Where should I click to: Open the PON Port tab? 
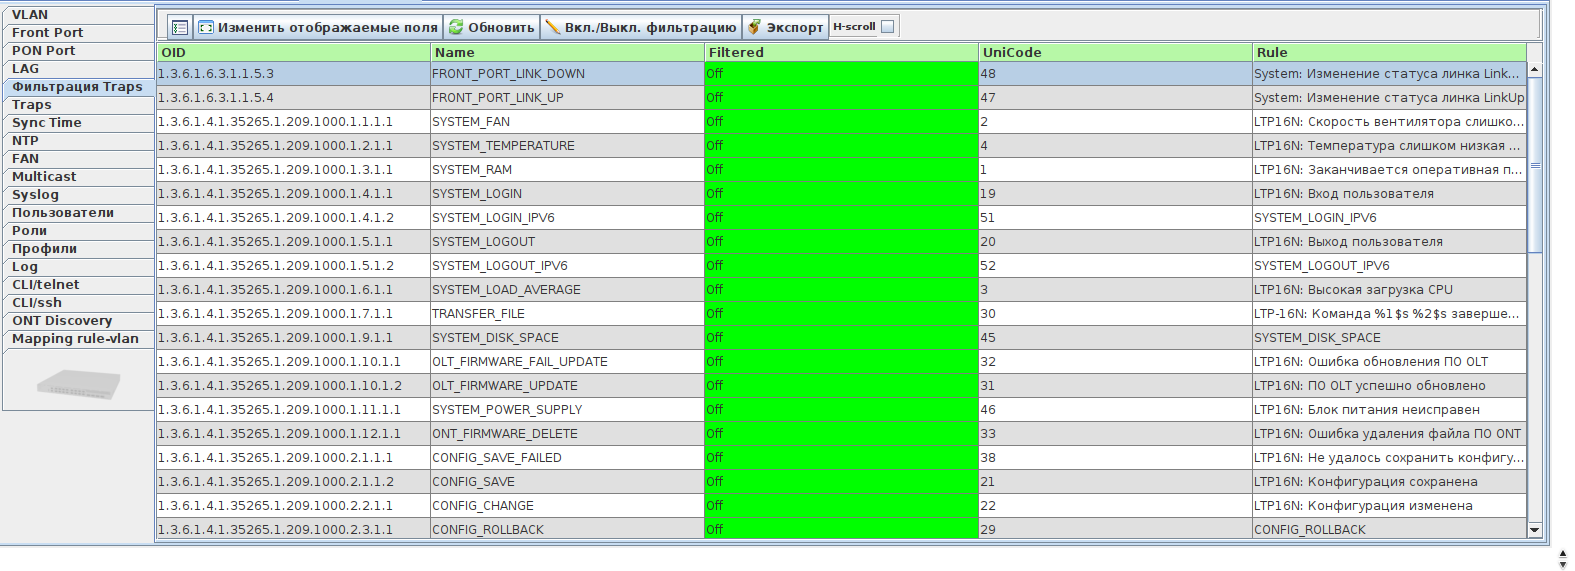[x=79, y=51]
